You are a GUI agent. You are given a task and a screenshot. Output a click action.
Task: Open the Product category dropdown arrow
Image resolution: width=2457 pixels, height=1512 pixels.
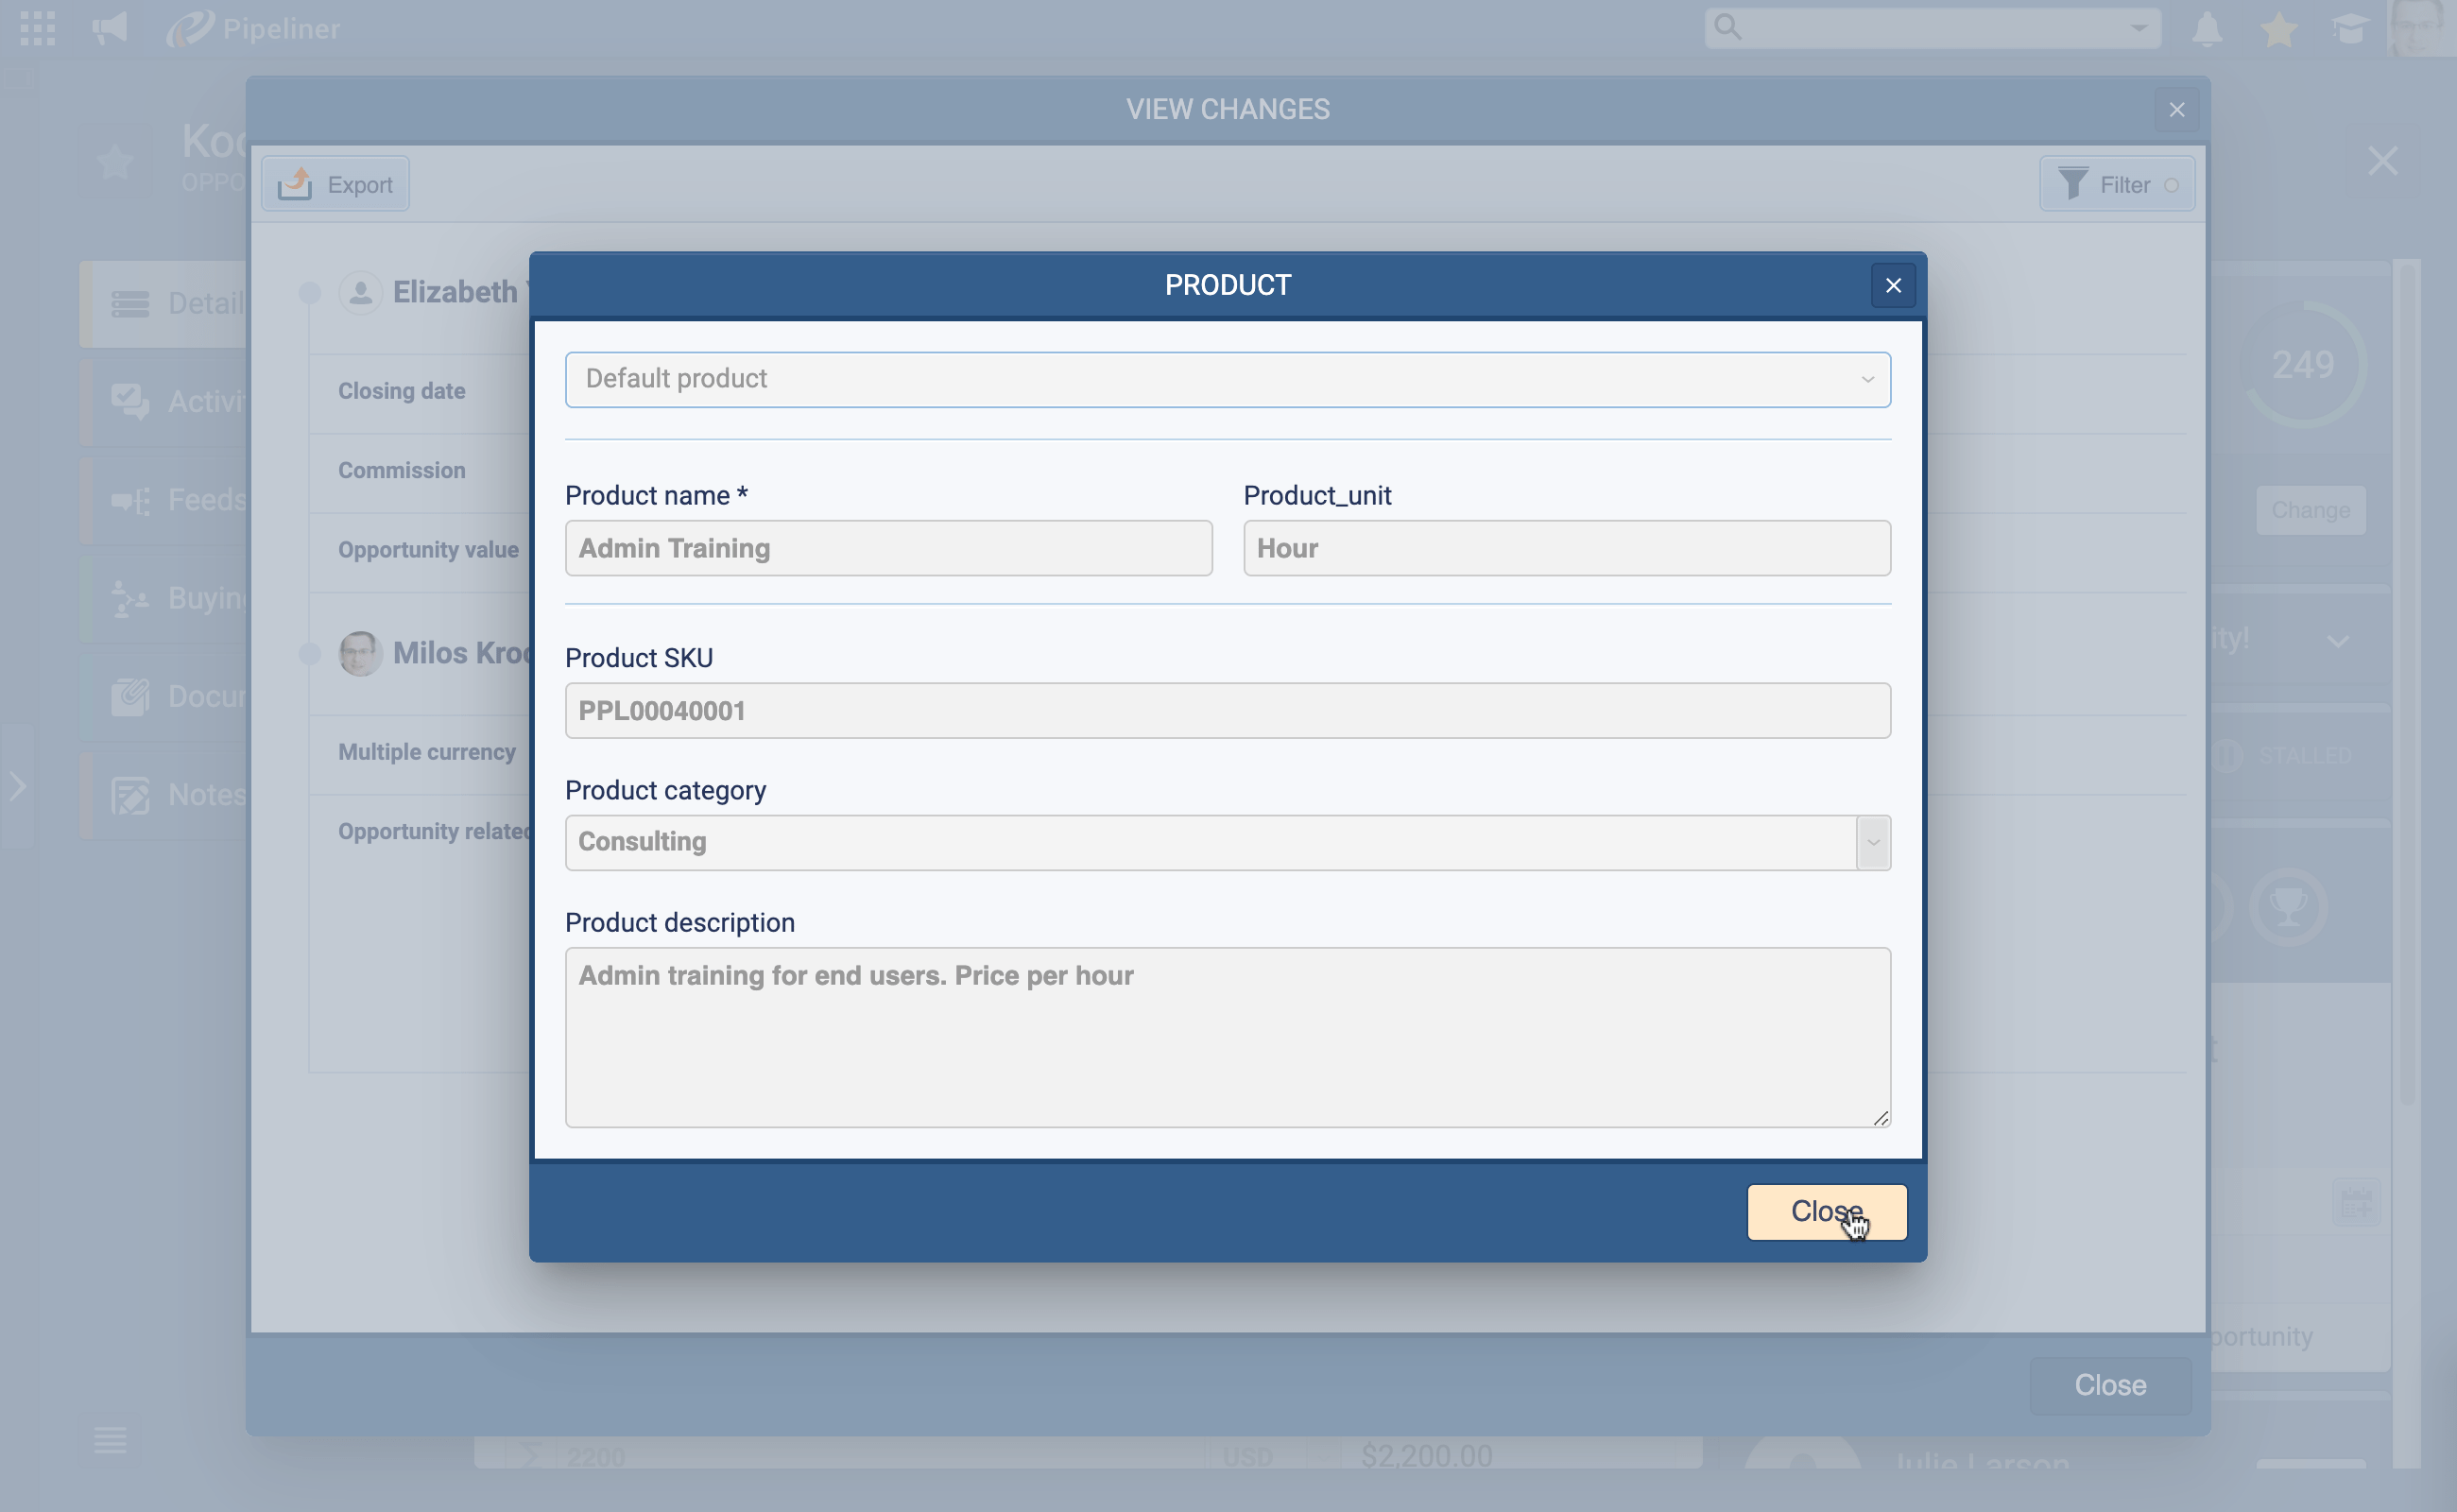(x=1872, y=842)
